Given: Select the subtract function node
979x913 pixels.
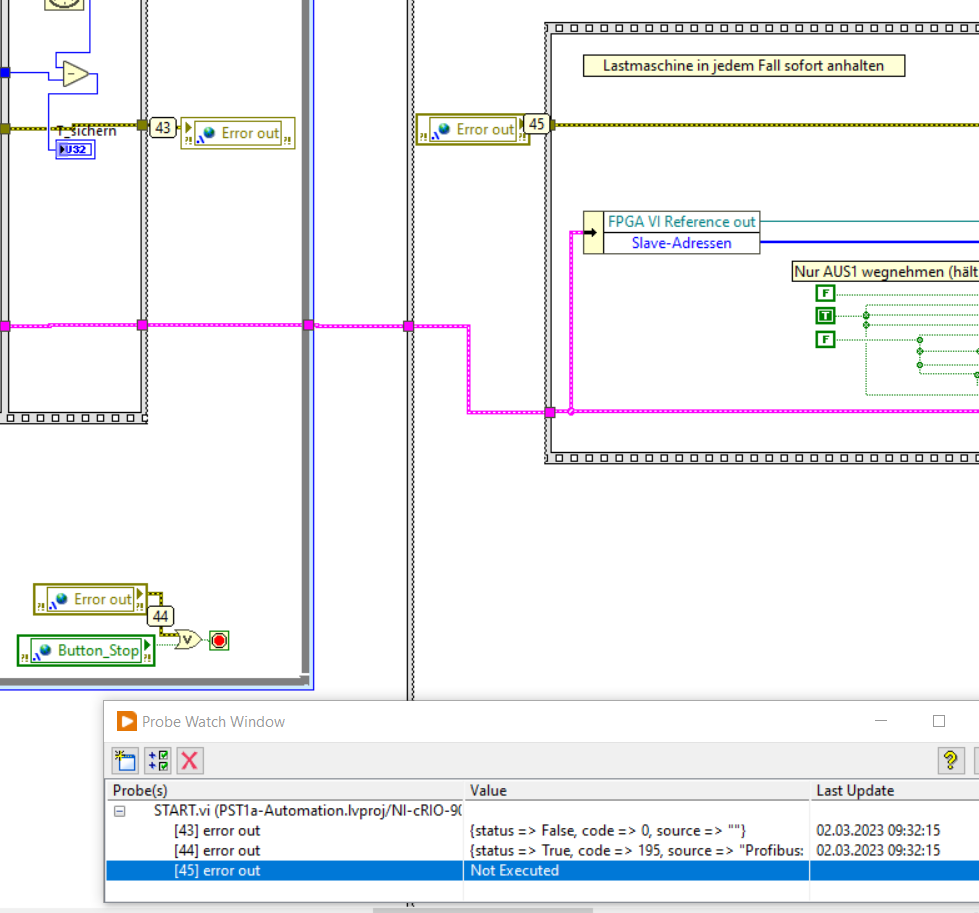Looking at the screenshot, I should pos(75,74).
